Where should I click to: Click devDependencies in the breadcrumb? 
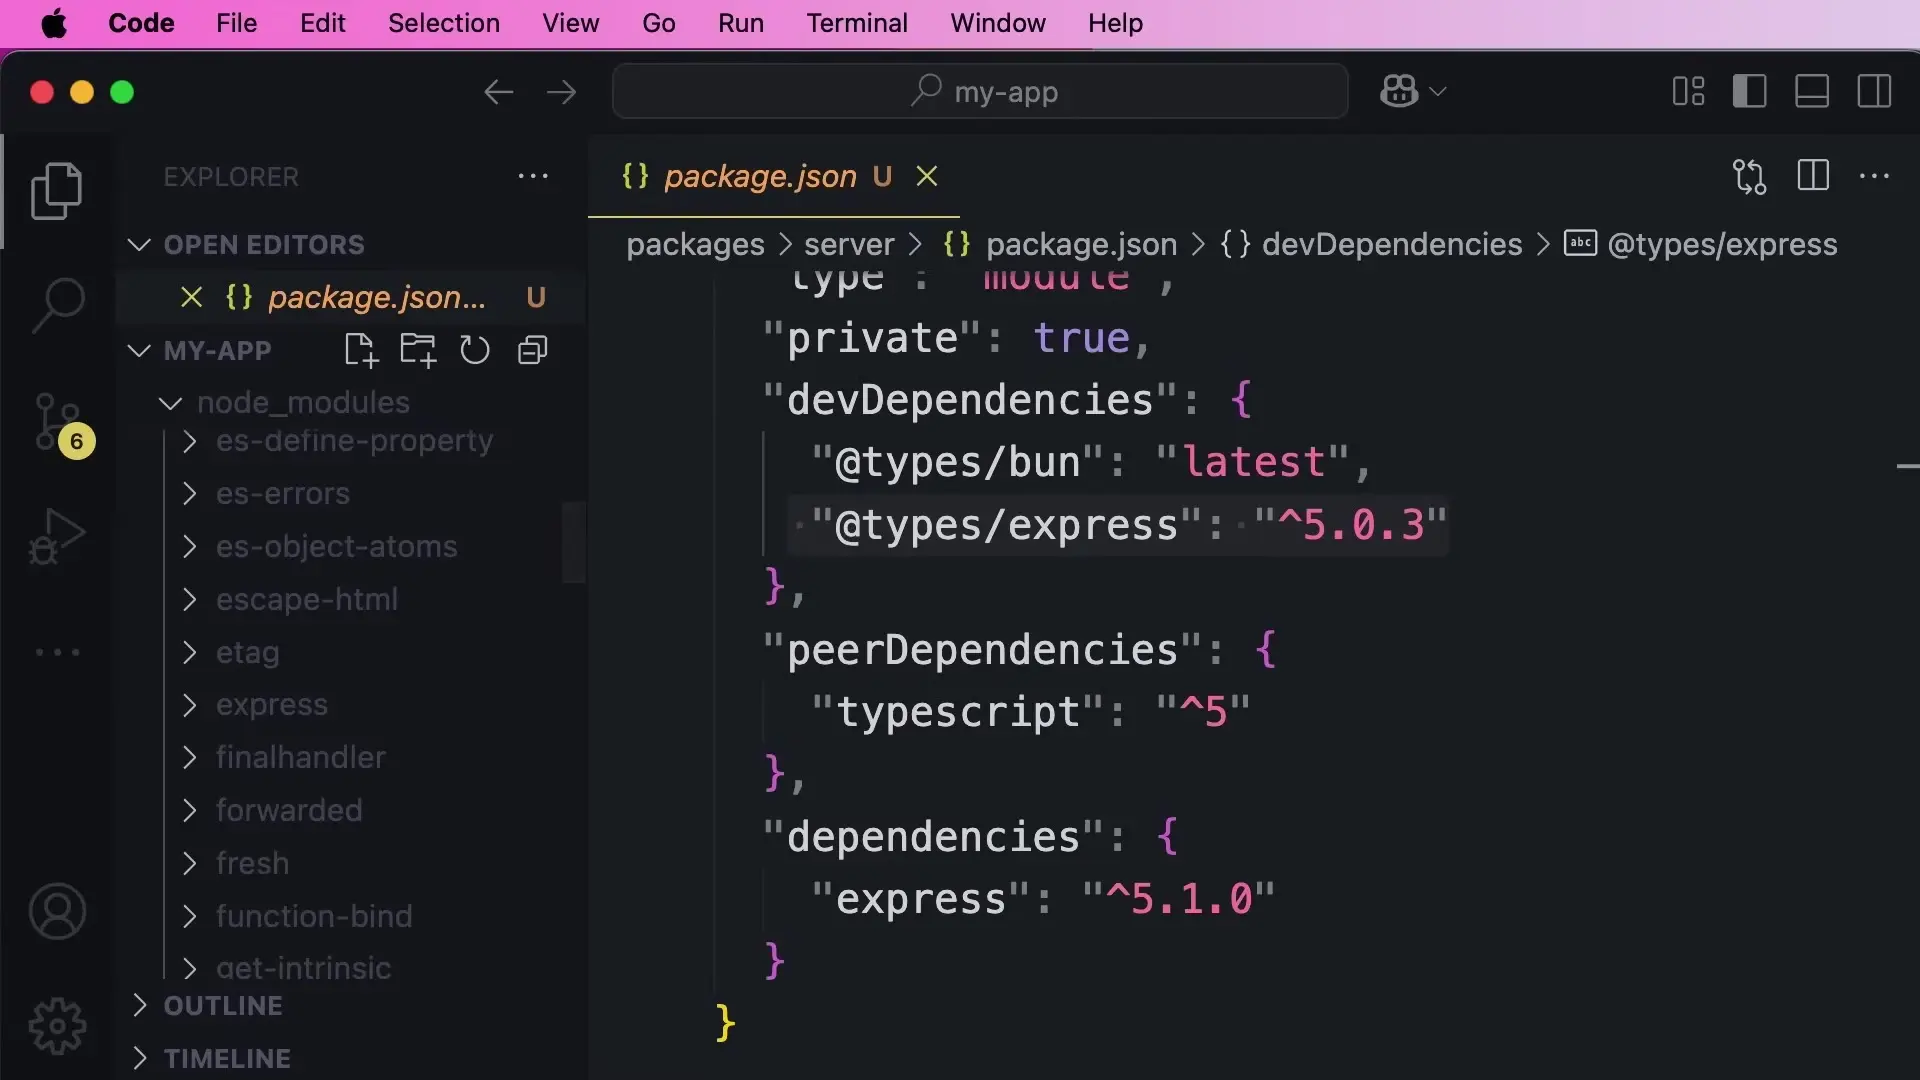(1391, 245)
